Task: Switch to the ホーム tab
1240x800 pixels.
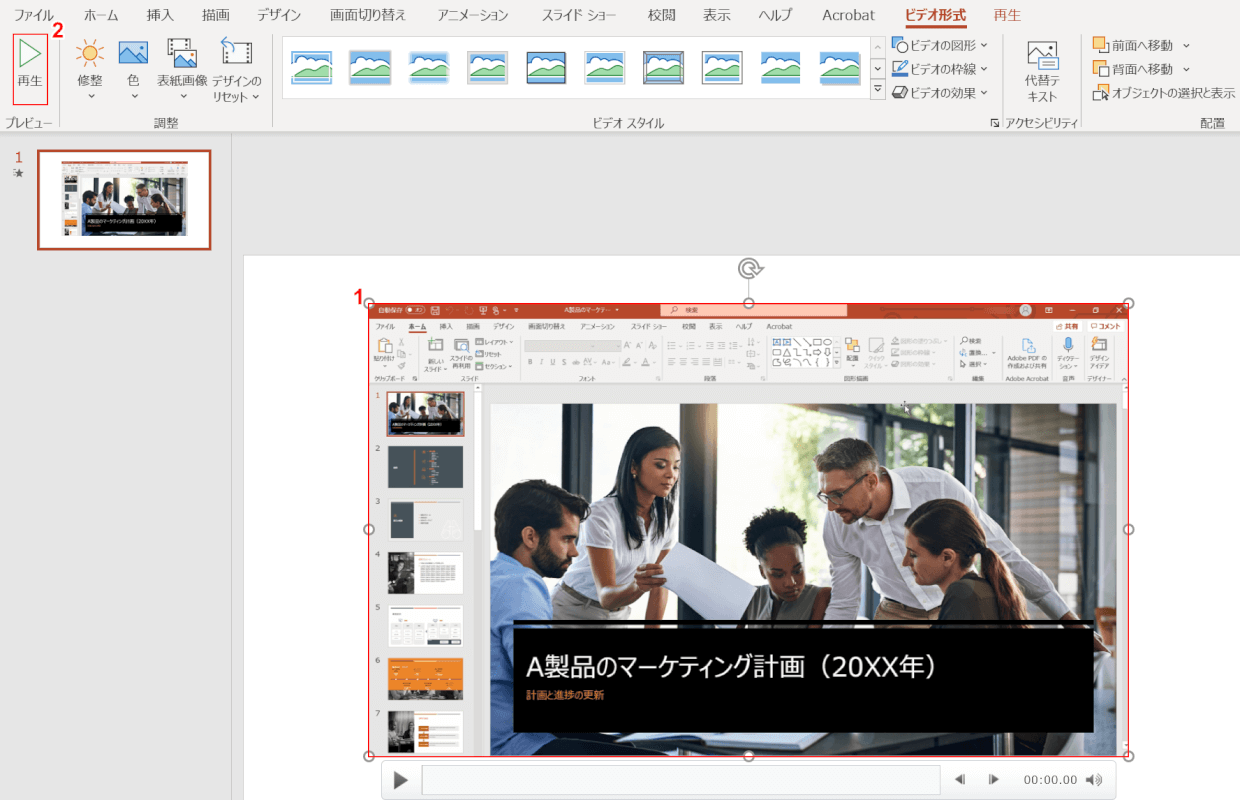Action: tap(101, 15)
